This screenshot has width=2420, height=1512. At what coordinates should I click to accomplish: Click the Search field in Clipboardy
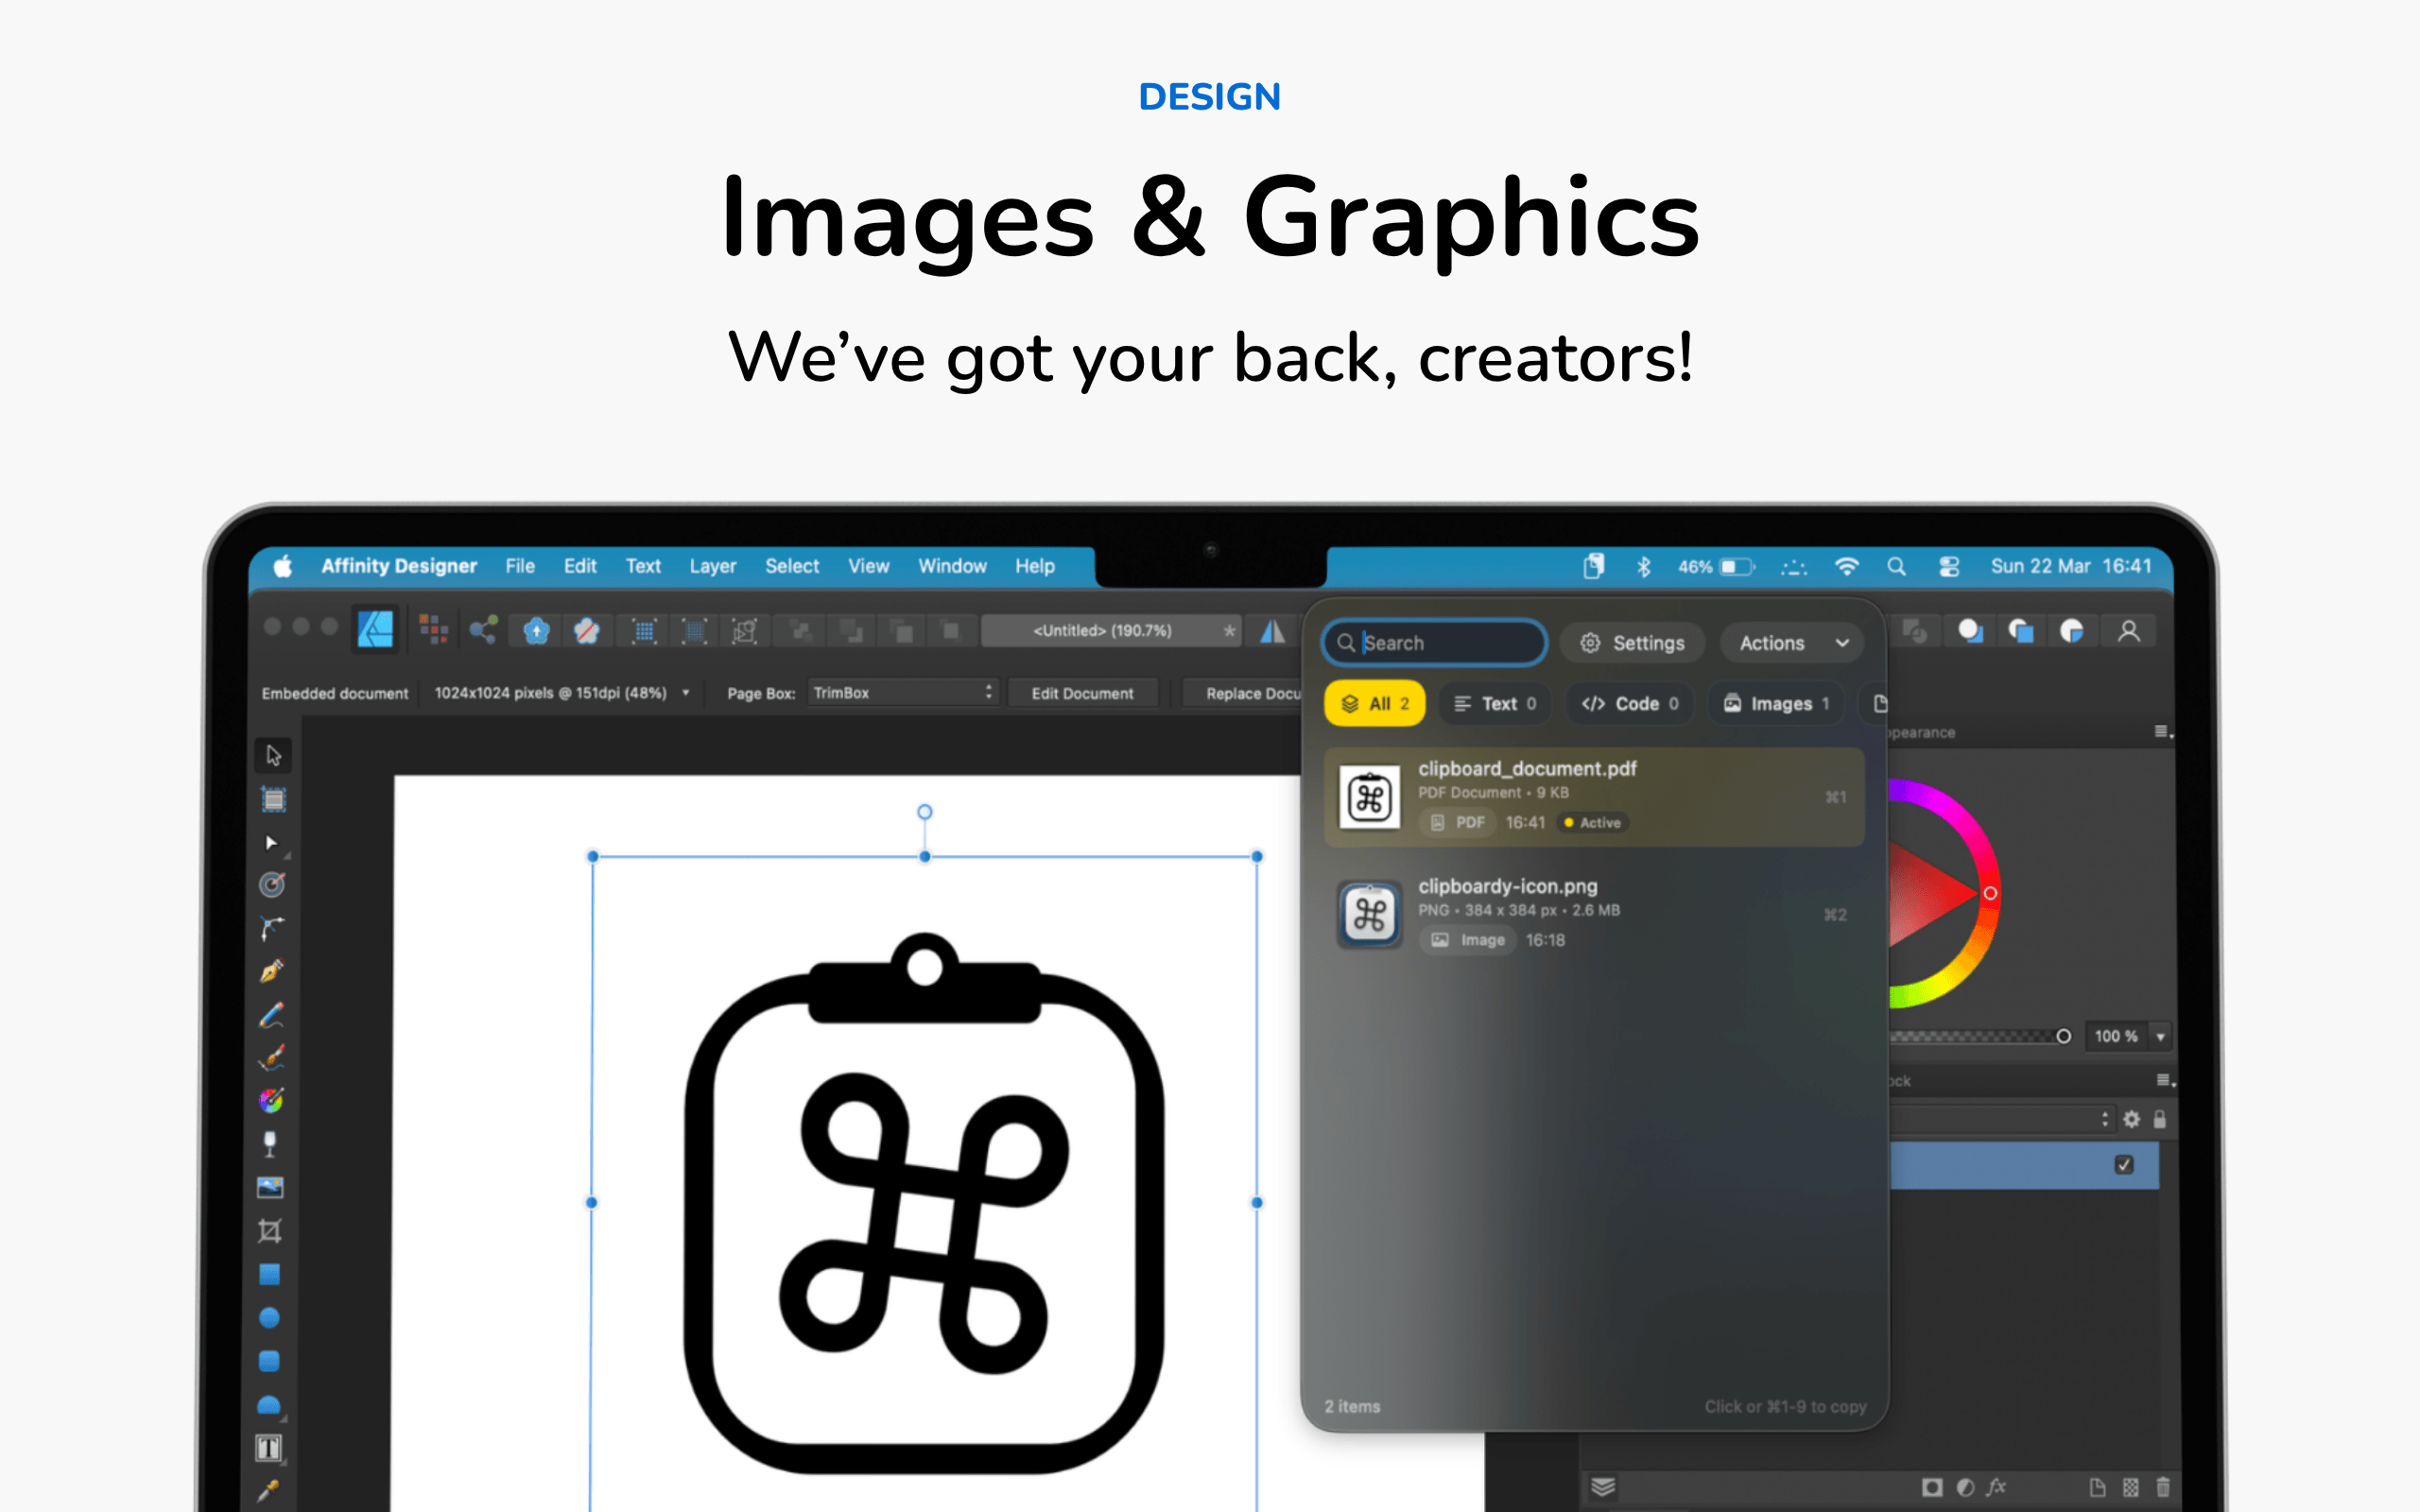(1435, 643)
